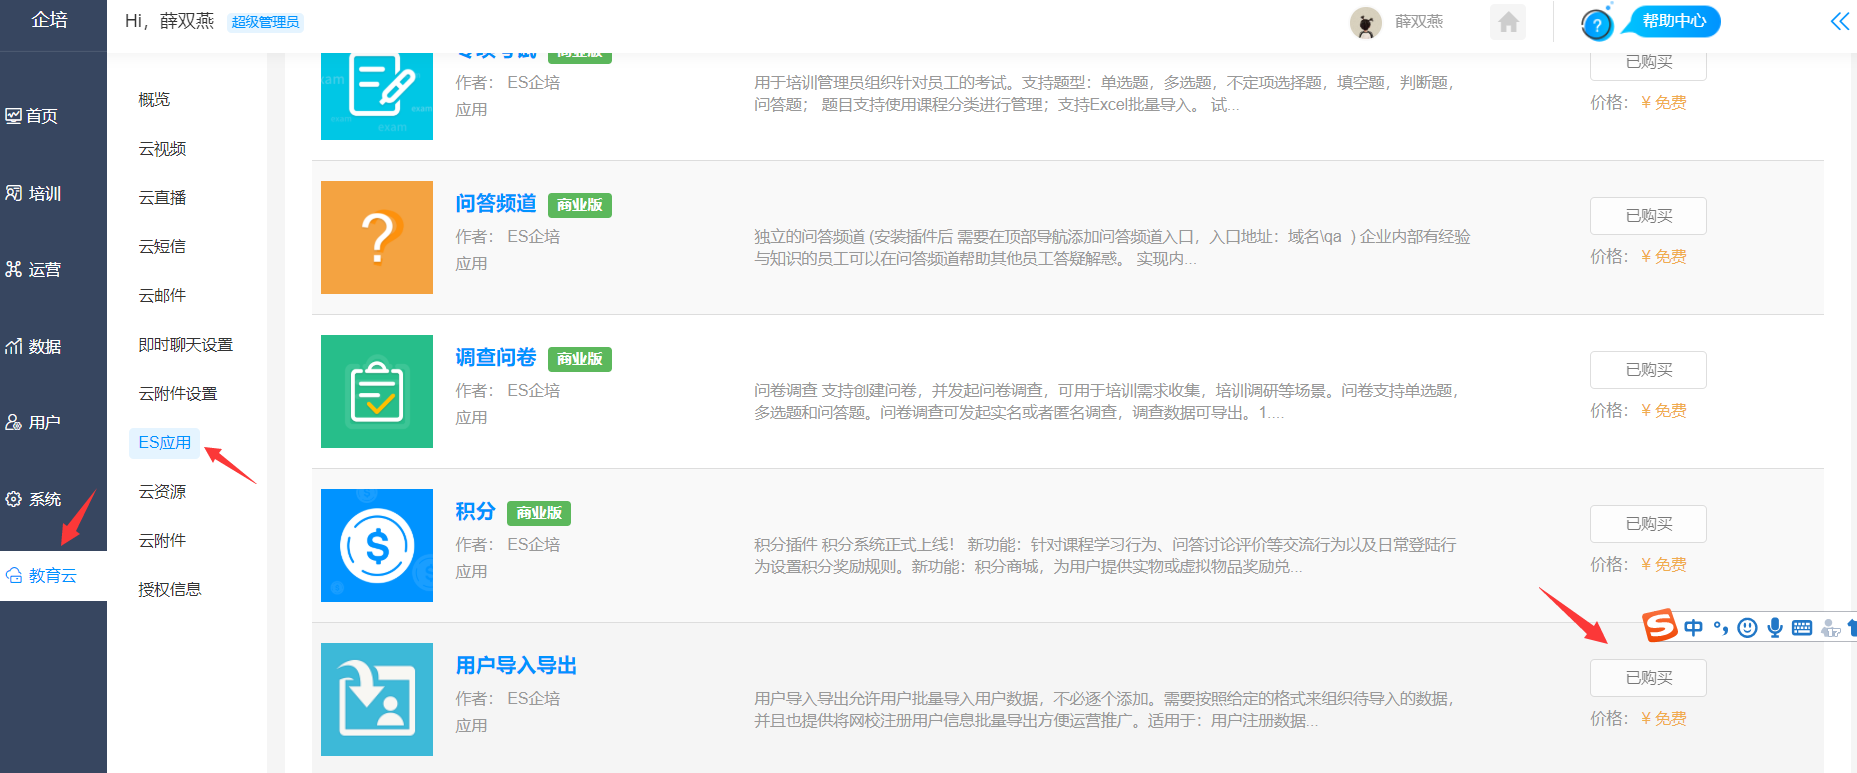The width and height of the screenshot is (1857, 773).
Task: Open the blue question mark help icon
Action: pyautogui.click(x=1597, y=24)
